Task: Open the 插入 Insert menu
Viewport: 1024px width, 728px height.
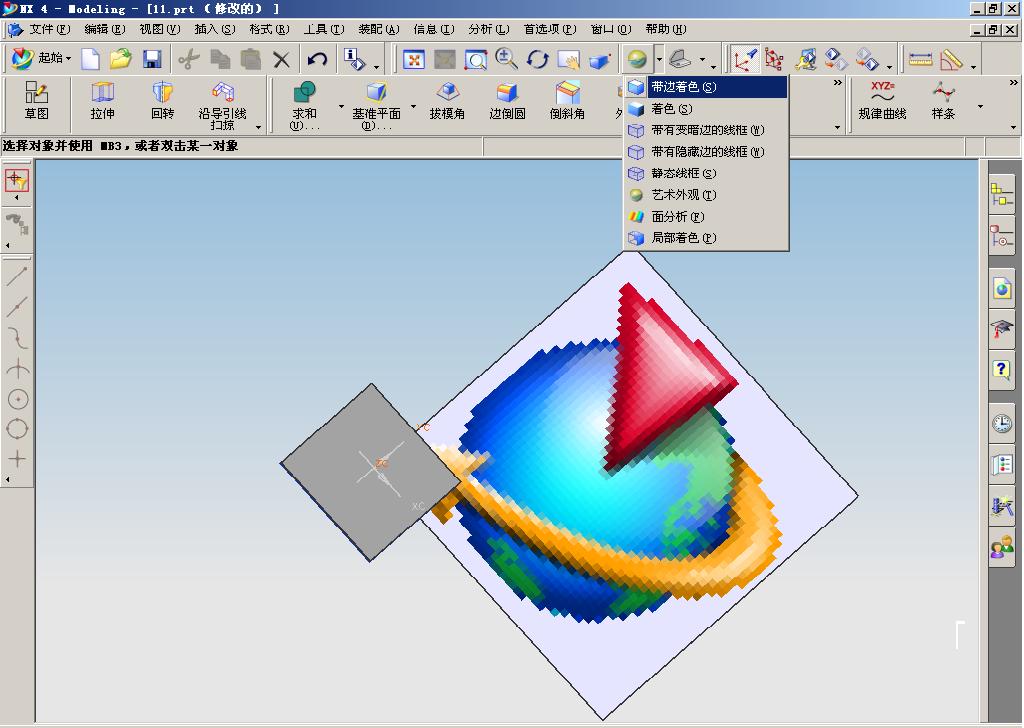Action: pyautogui.click(x=214, y=29)
